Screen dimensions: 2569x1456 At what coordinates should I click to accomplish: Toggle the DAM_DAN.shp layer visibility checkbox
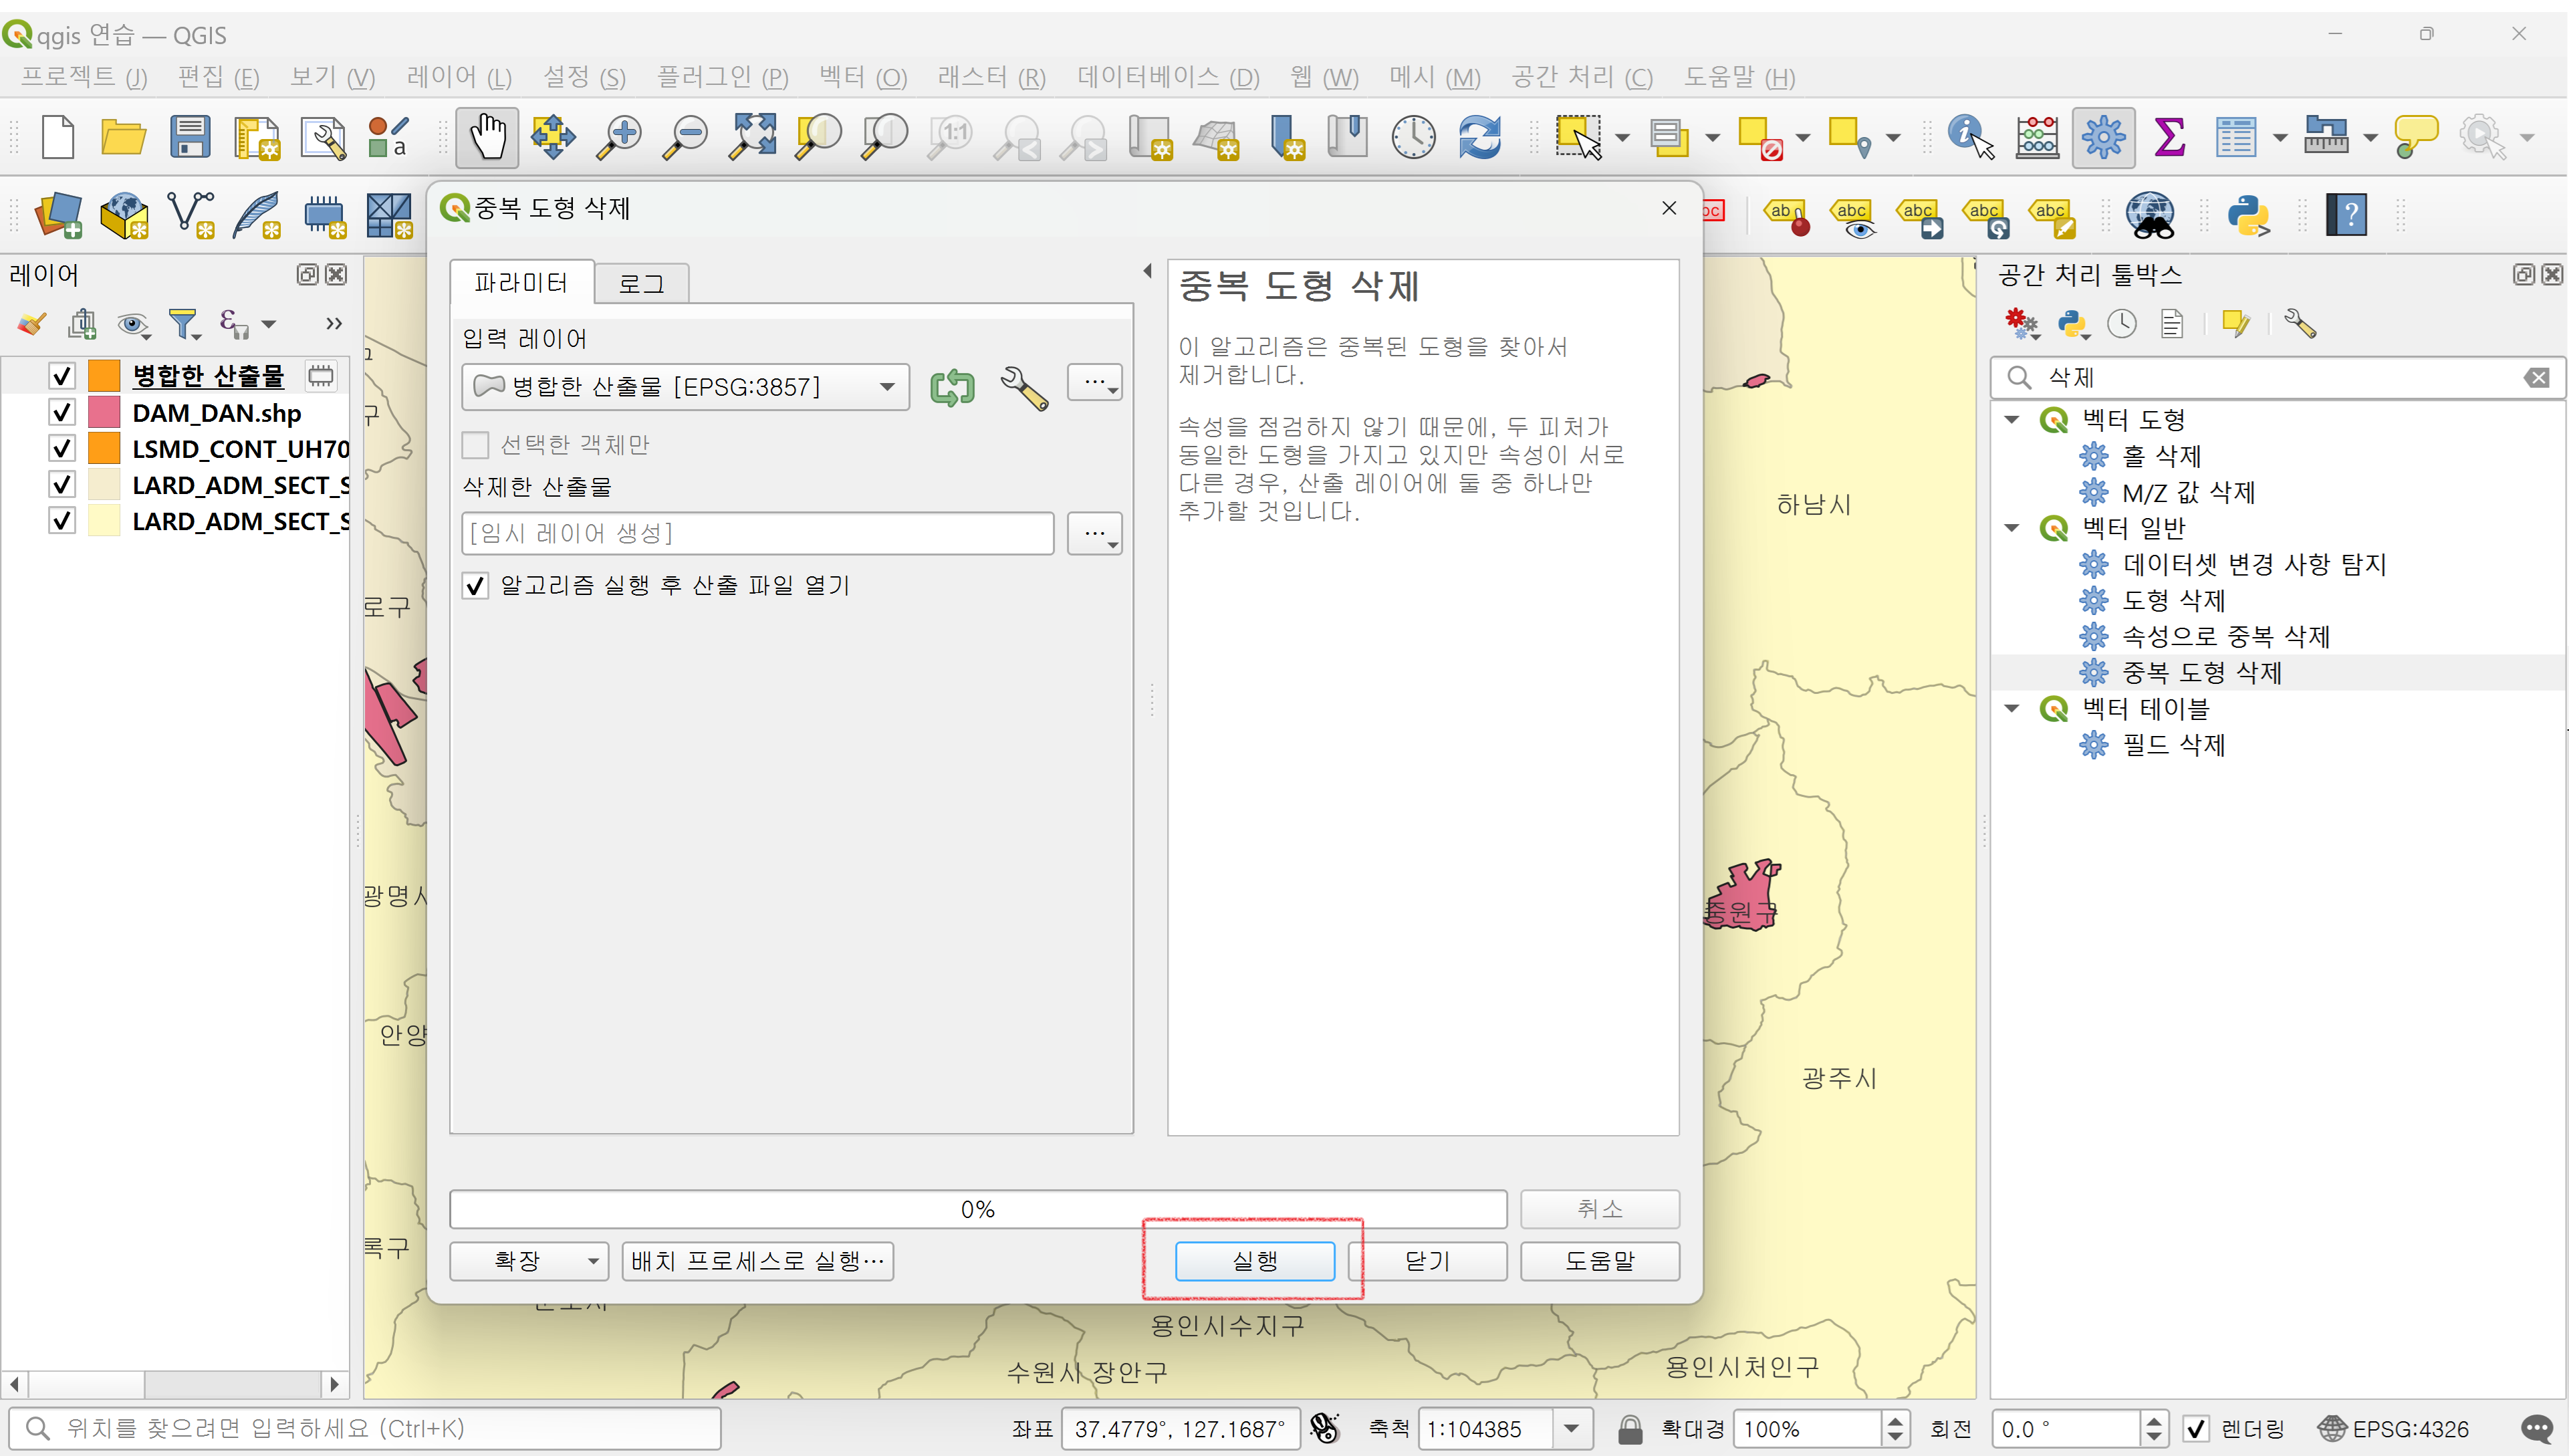(62, 413)
